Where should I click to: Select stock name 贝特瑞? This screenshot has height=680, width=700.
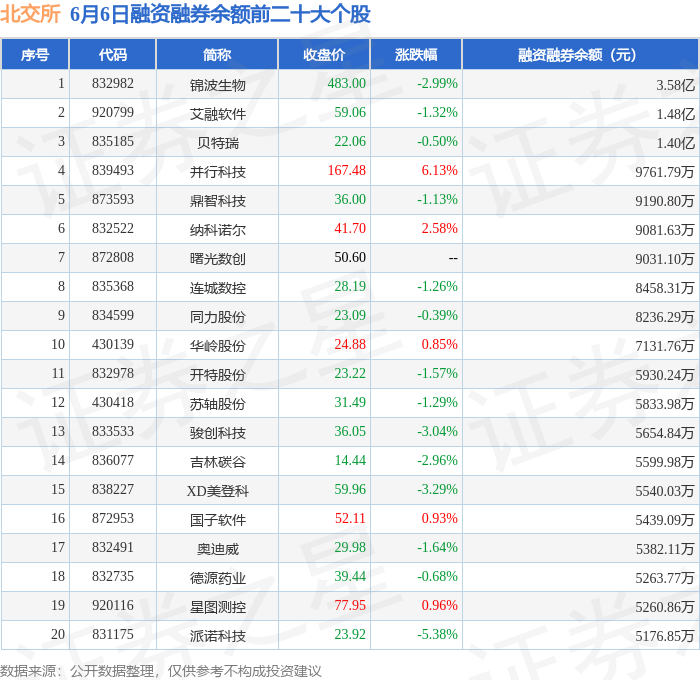click(x=217, y=143)
